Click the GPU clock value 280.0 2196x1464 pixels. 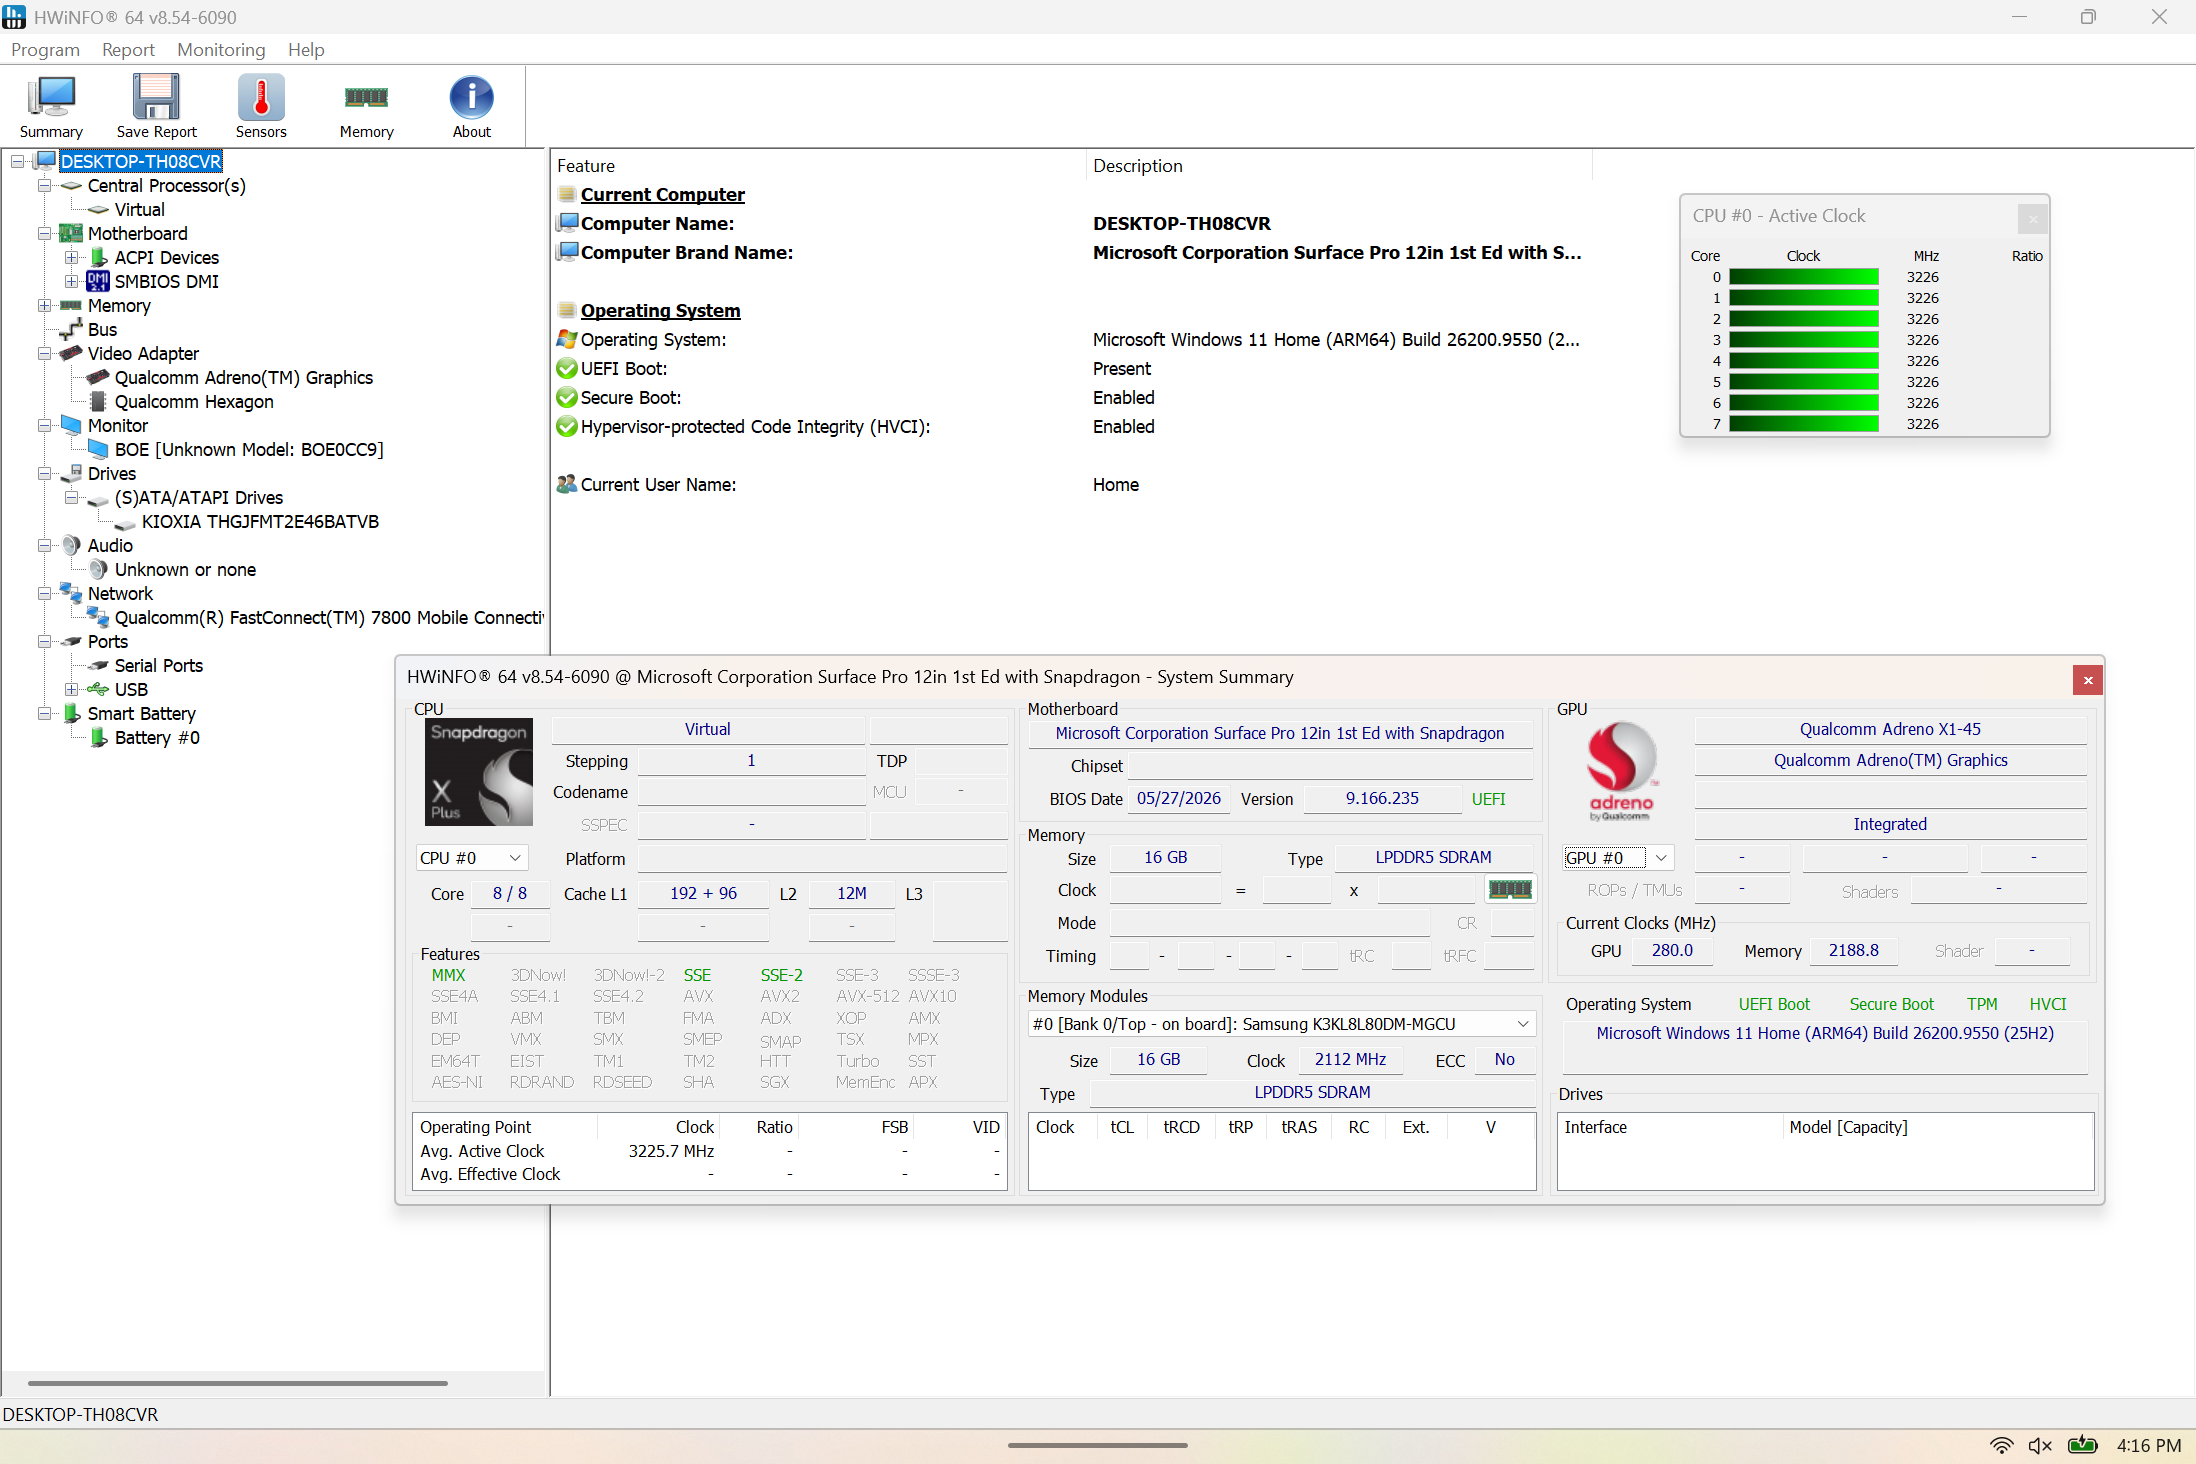(x=1672, y=950)
